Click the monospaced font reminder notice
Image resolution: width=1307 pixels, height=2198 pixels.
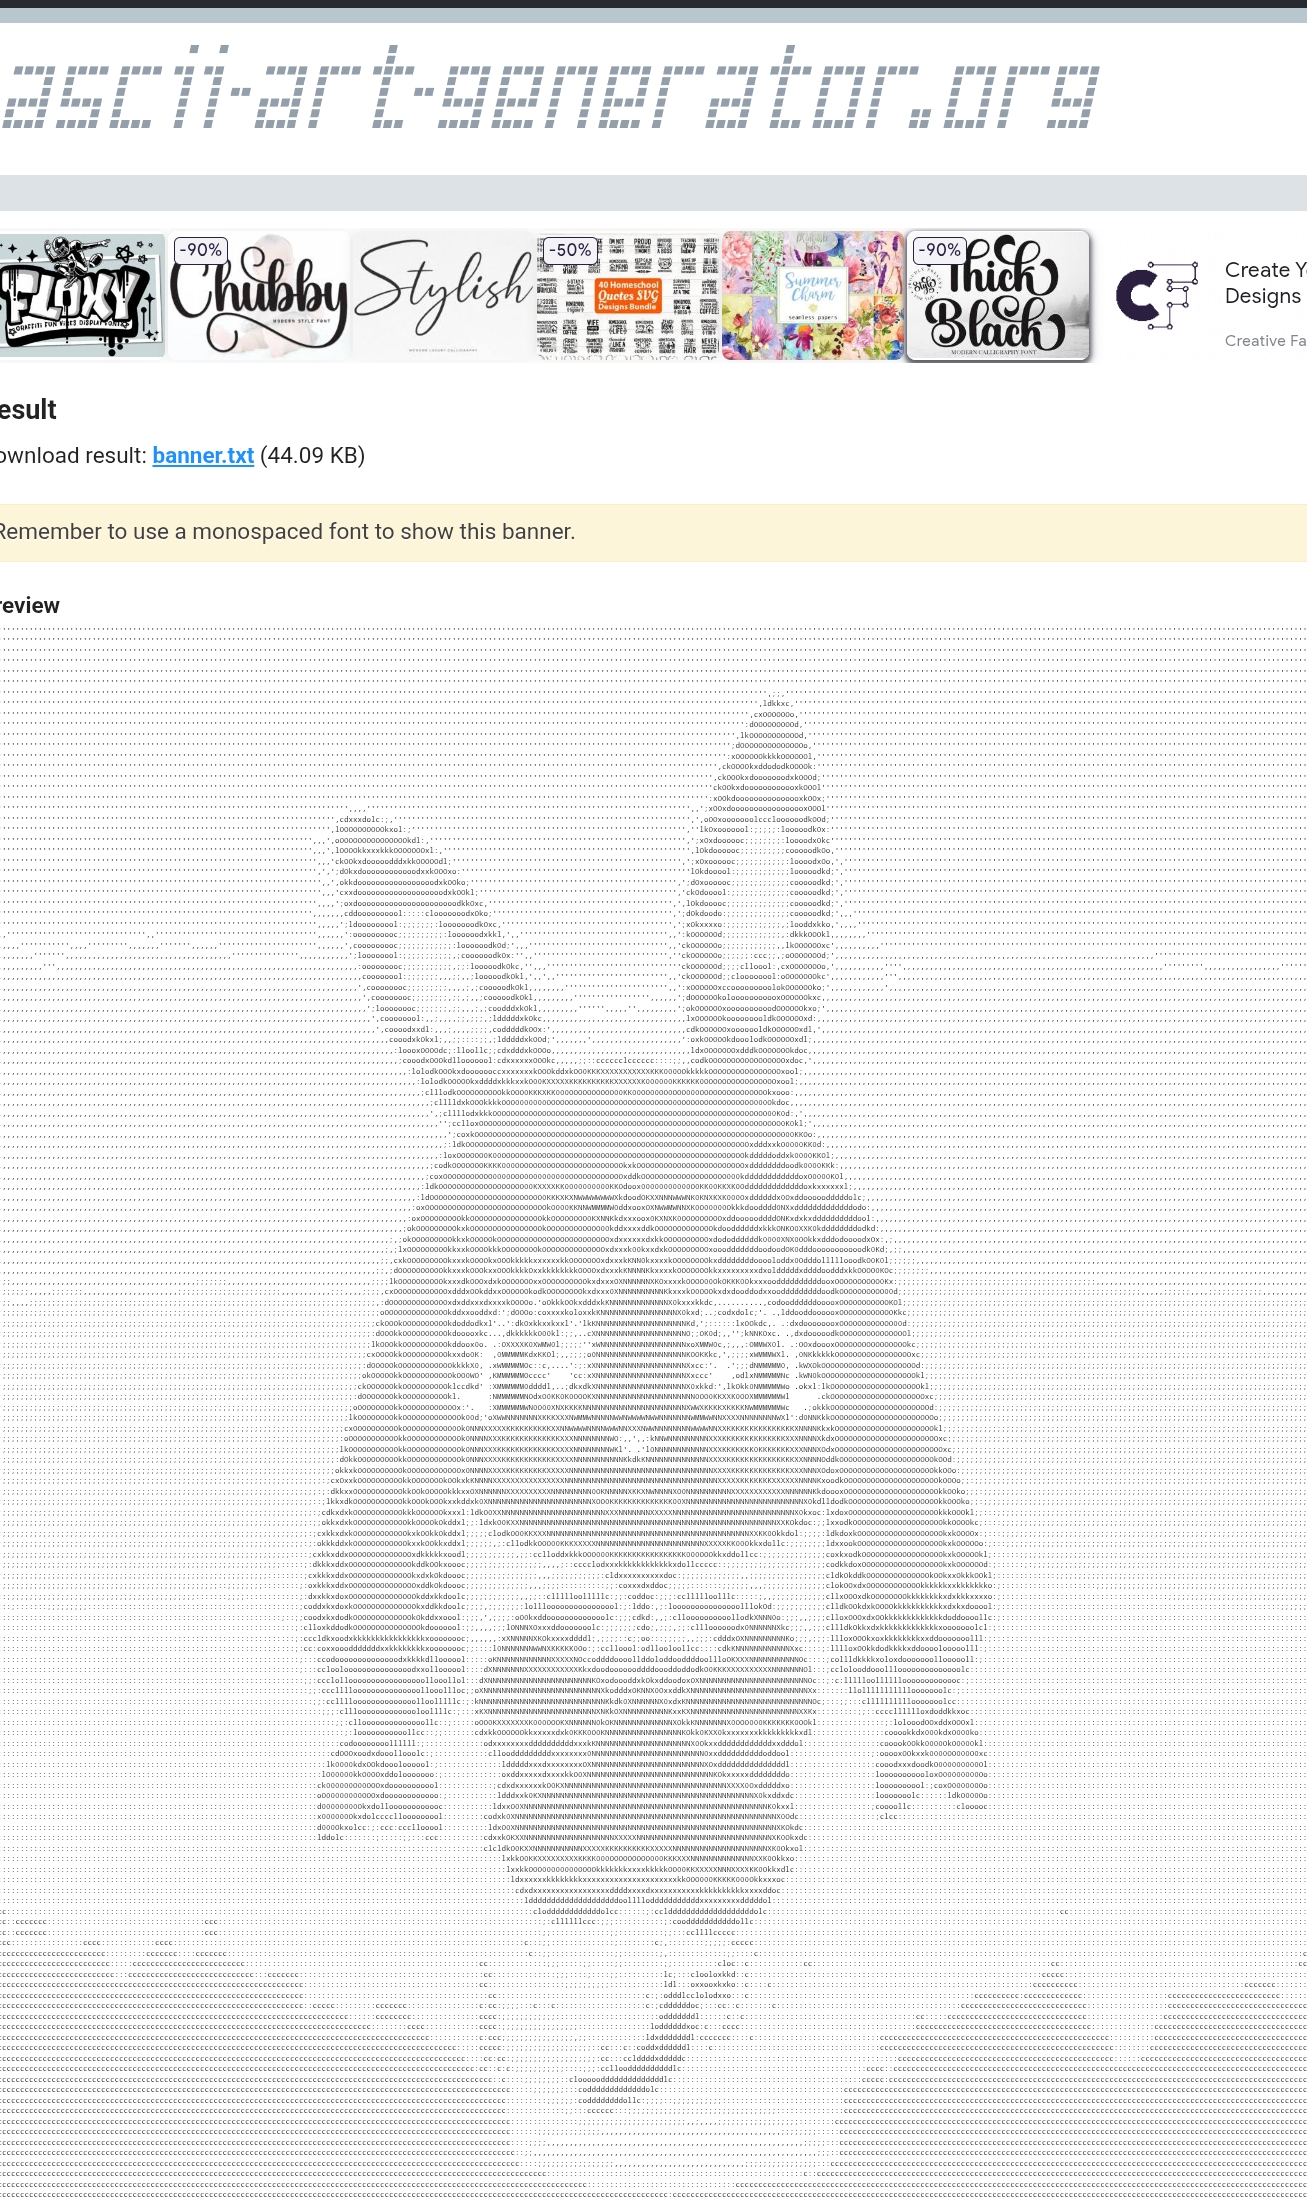point(653,532)
